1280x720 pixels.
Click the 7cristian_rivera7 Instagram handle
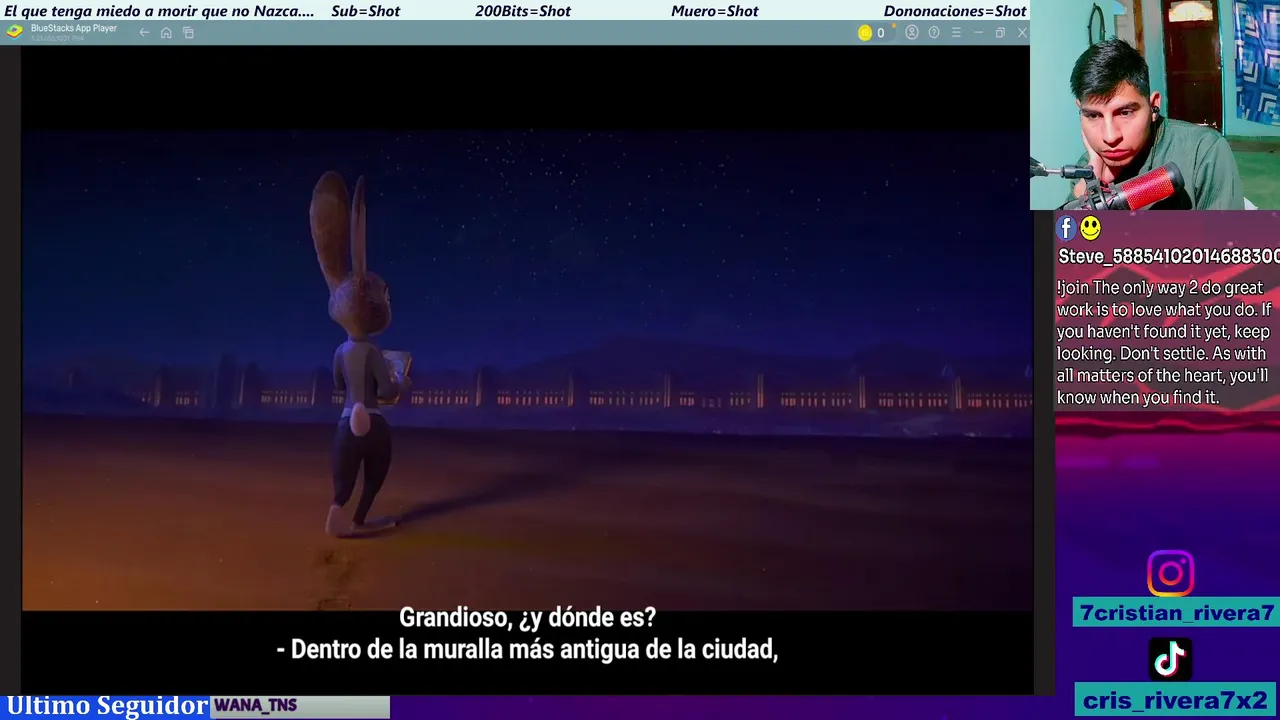1176,613
